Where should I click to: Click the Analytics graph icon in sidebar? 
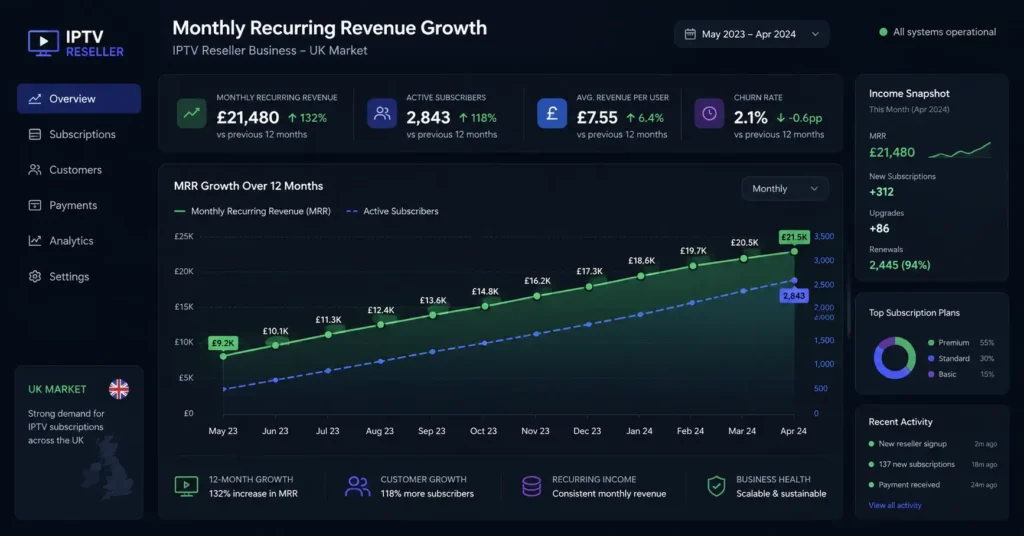click(x=35, y=241)
